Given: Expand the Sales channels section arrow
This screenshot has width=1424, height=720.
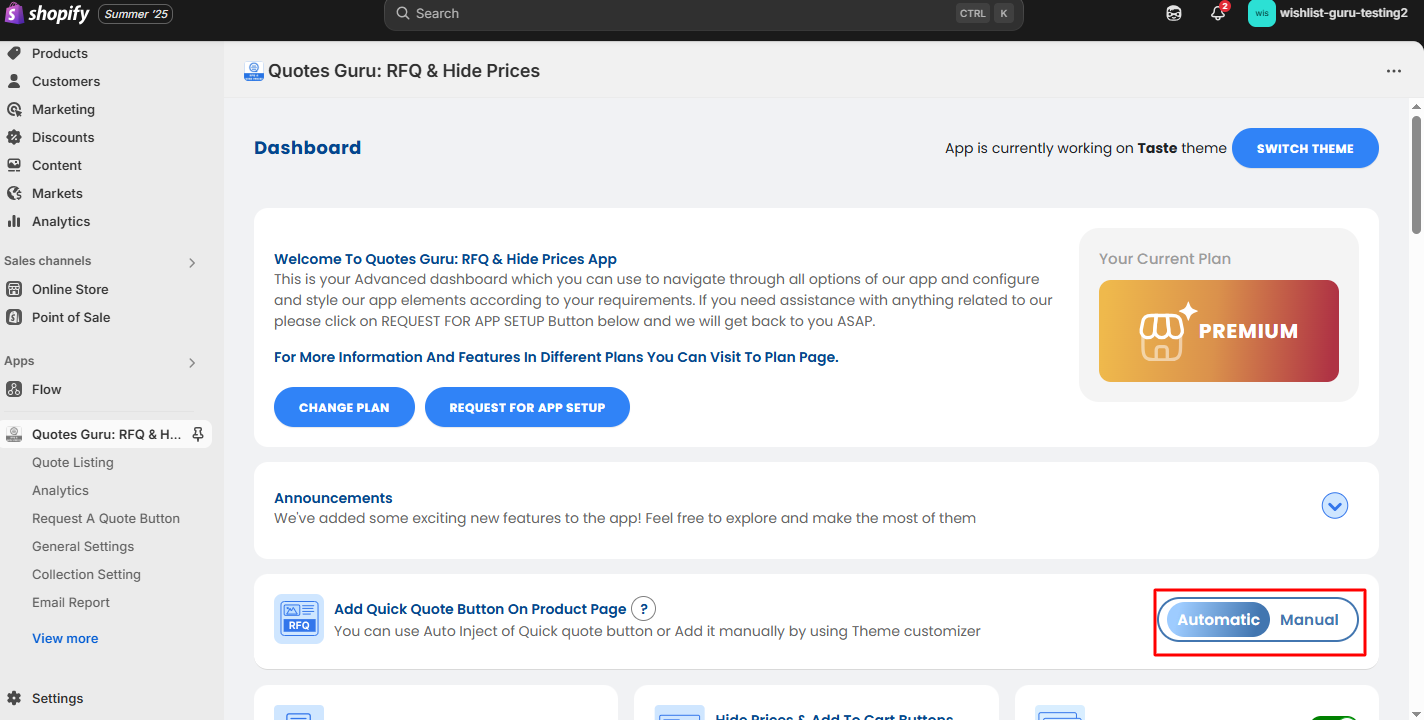Looking at the screenshot, I should tap(192, 262).
